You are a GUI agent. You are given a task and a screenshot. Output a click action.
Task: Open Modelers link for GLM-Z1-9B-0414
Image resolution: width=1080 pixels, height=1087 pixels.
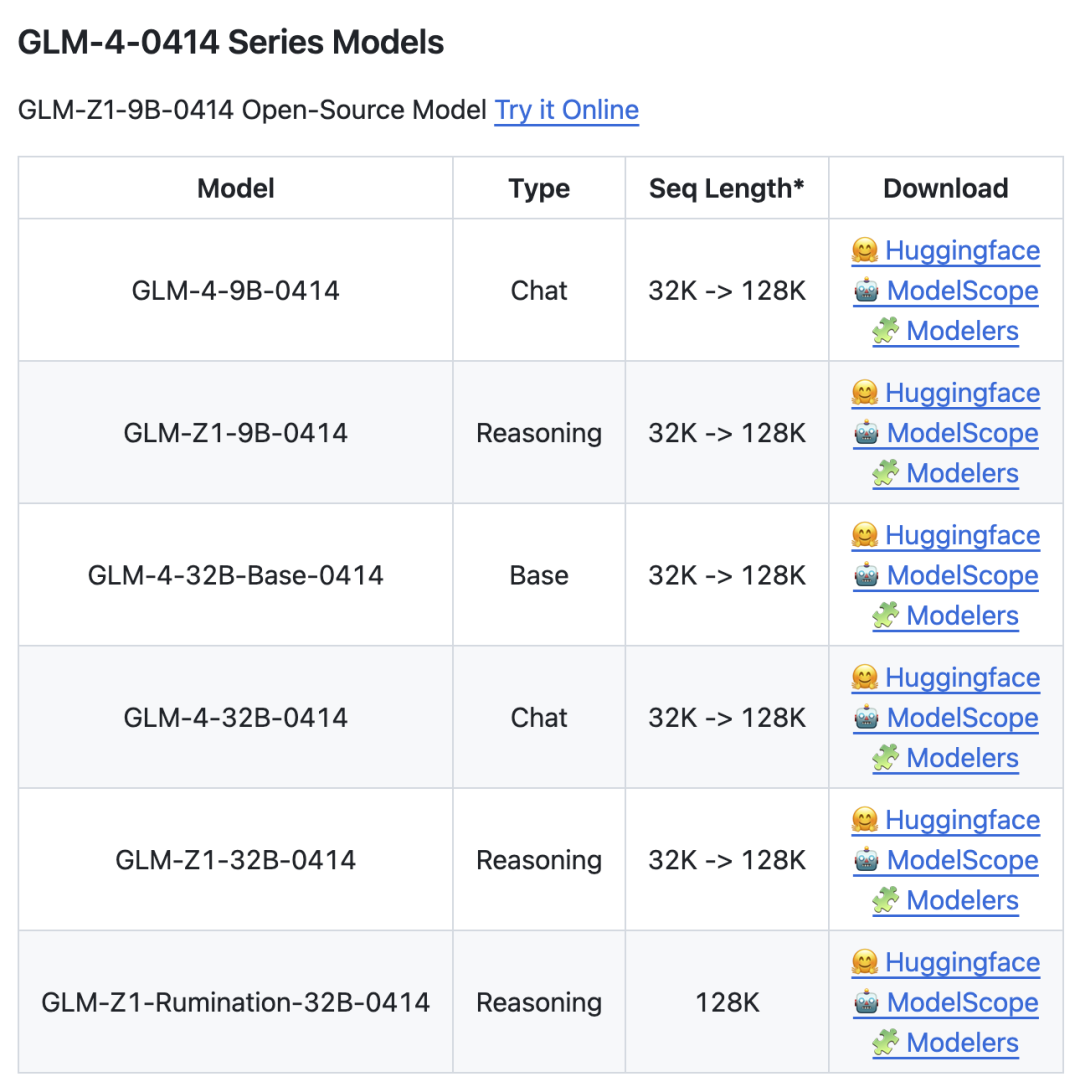pos(962,473)
